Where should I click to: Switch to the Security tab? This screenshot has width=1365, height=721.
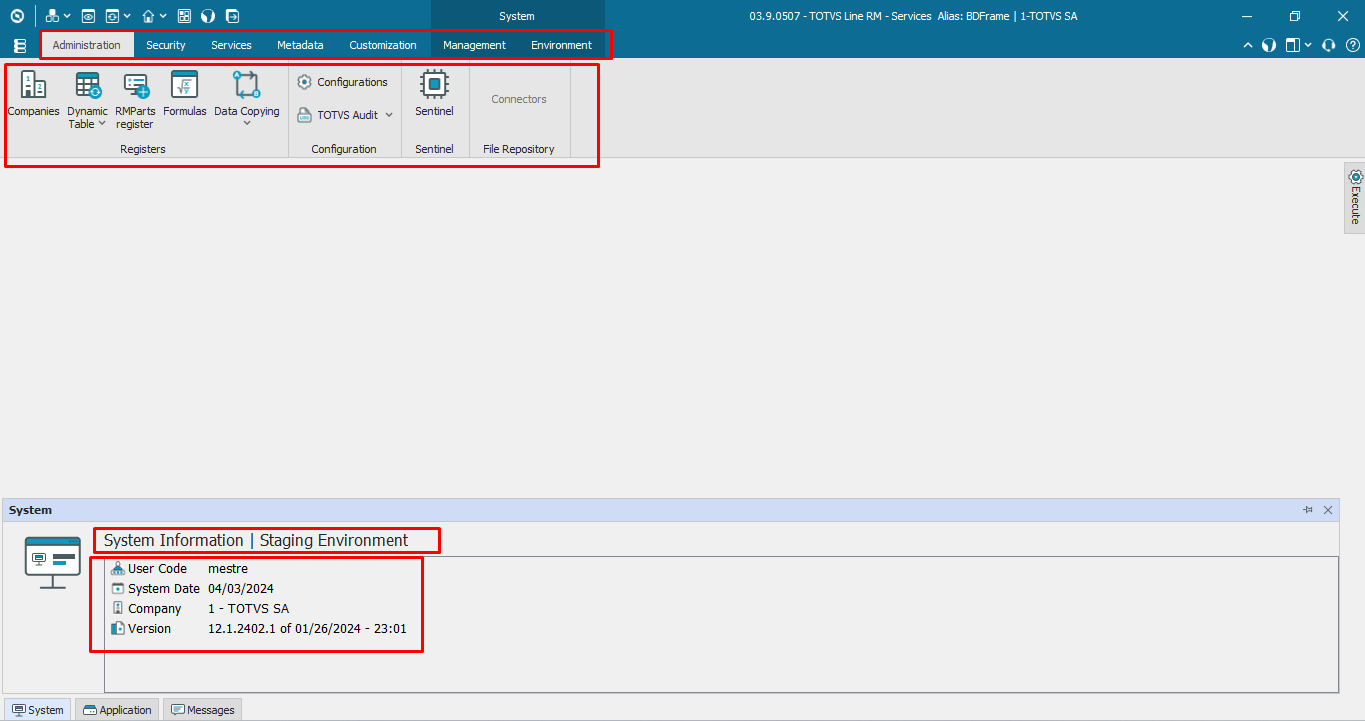[166, 45]
